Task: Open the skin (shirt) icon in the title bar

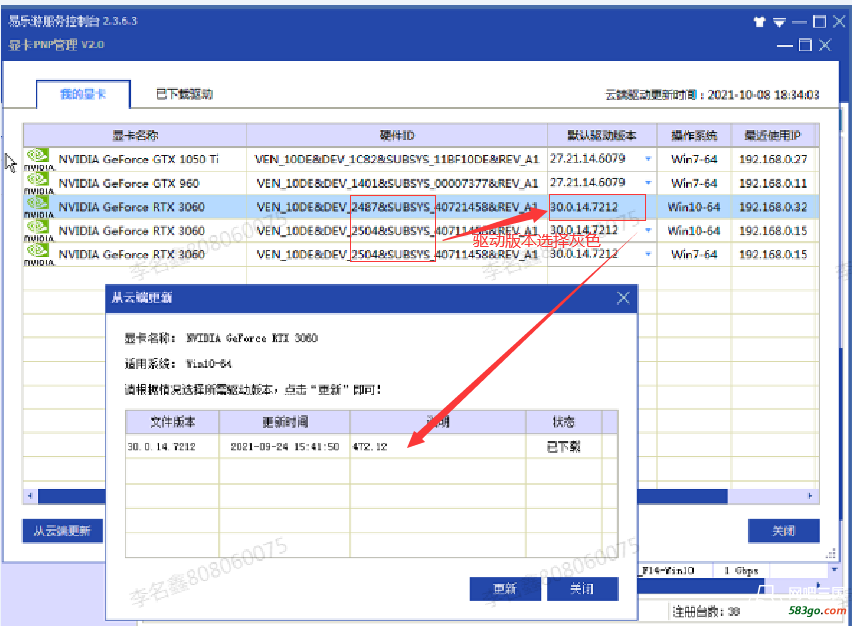Action: point(759,22)
